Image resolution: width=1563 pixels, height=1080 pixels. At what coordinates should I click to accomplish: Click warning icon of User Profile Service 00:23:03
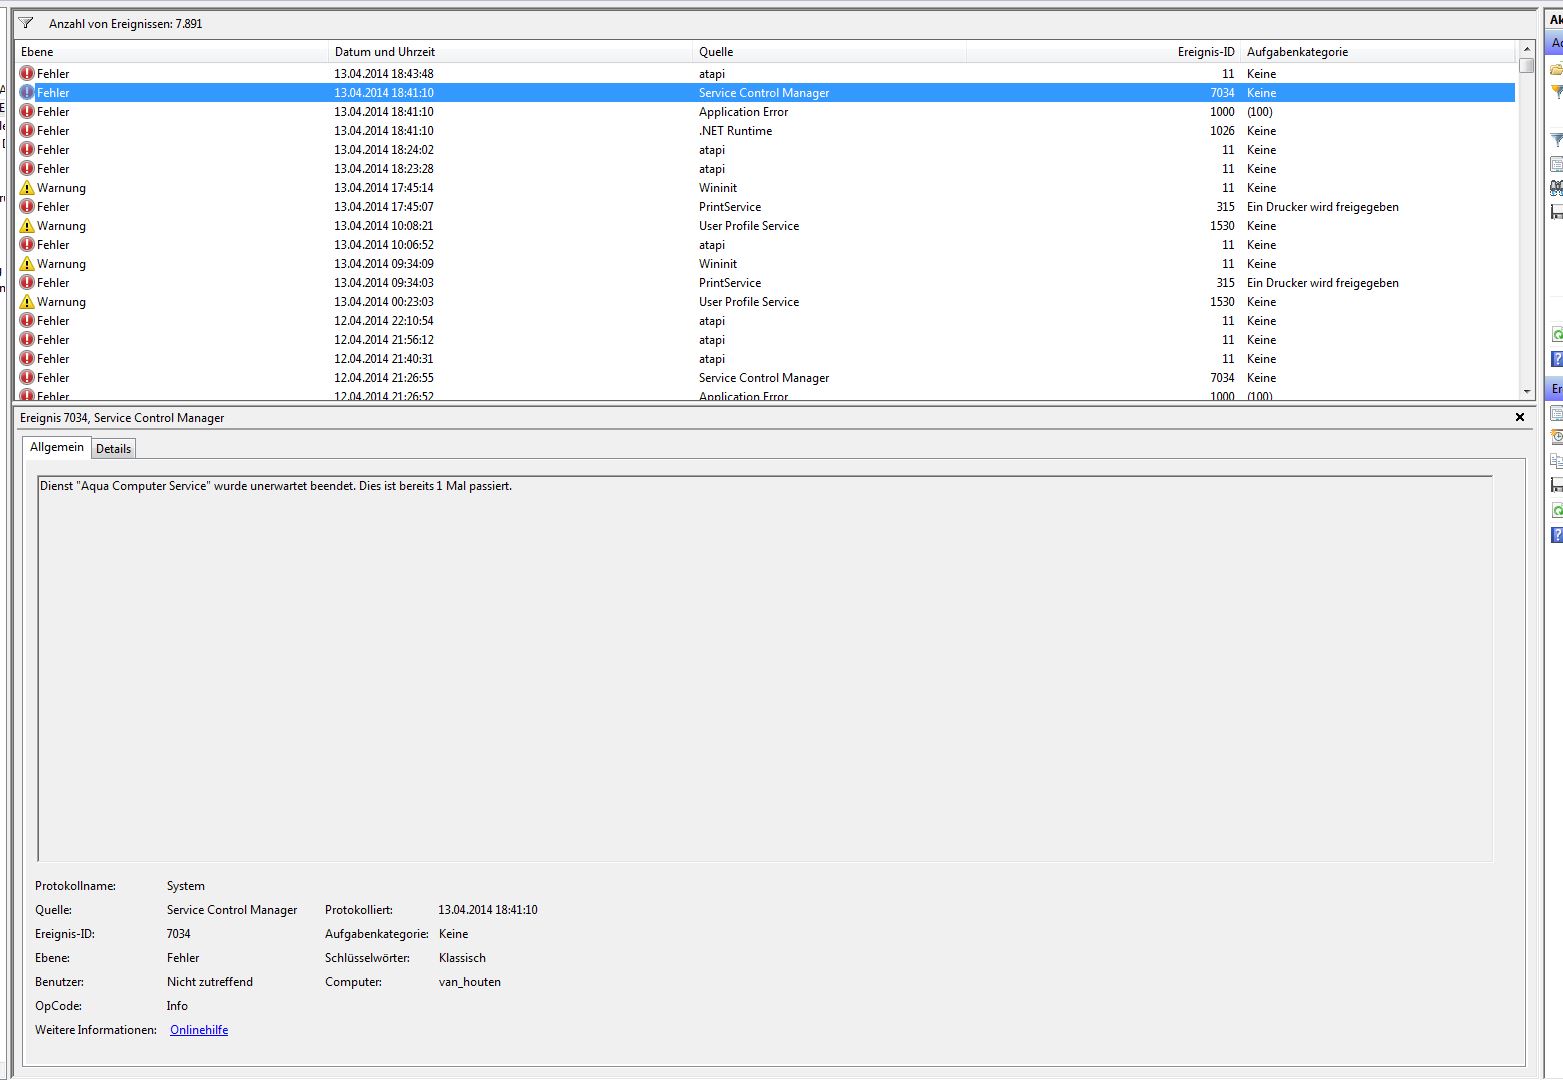(x=27, y=301)
